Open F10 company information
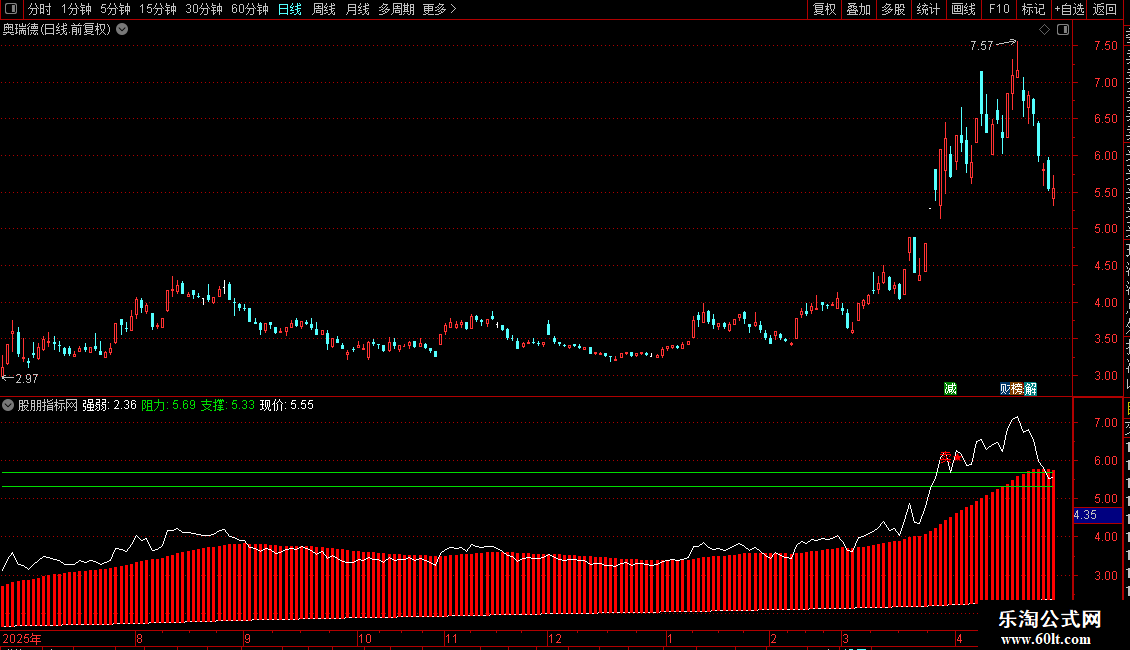The width and height of the screenshot is (1130, 650). coord(999,9)
